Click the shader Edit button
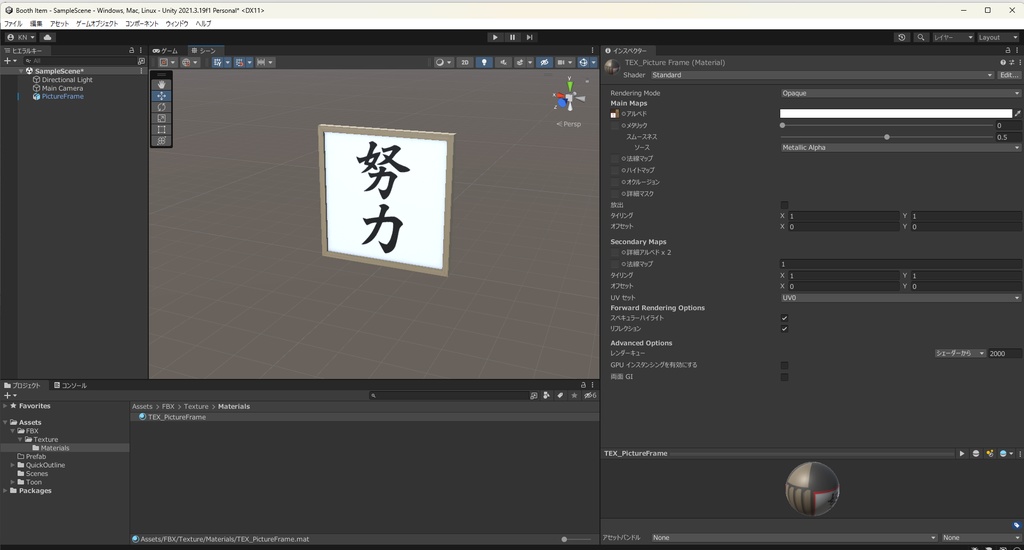Screen dimensions: 1024x550 (1009, 75)
